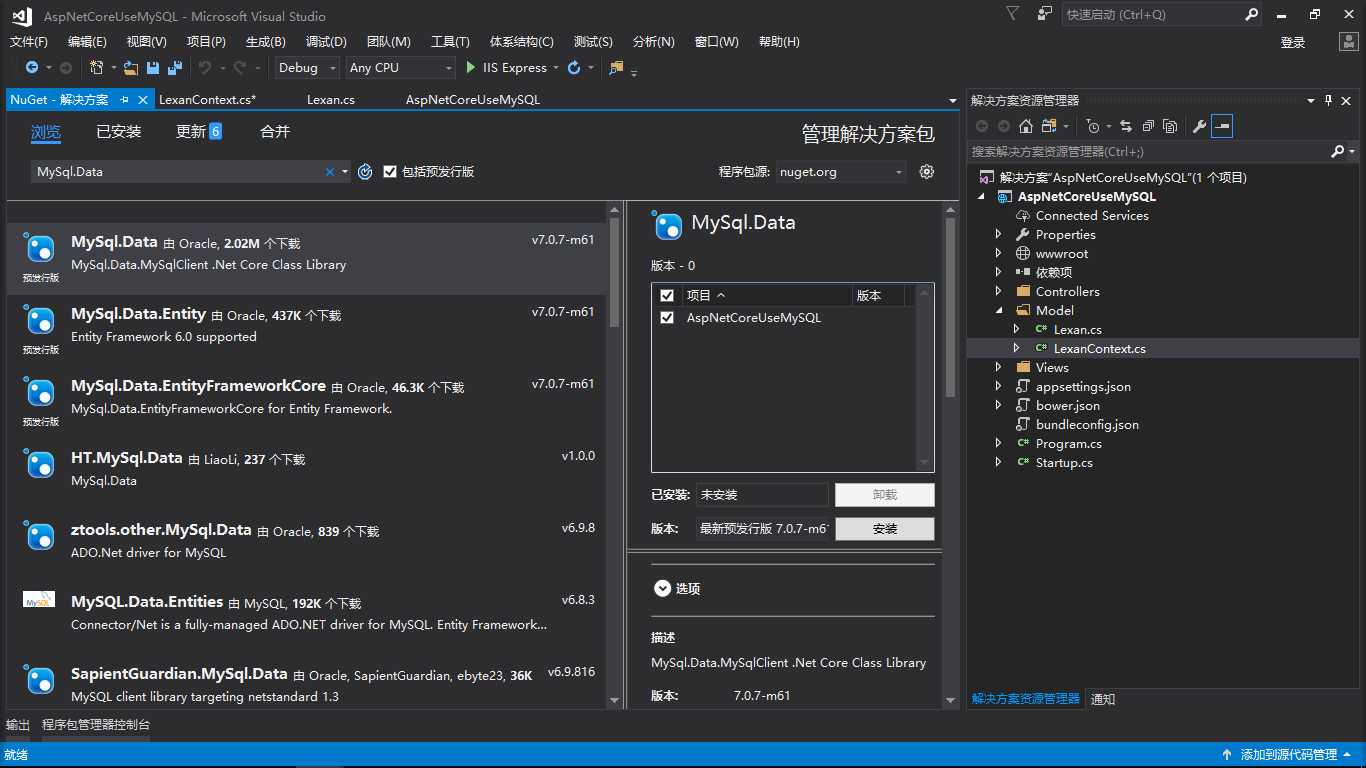Close the NuGet solution tab
Image resolution: width=1366 pixels, height=768 pixels.
tap(143, 100)
